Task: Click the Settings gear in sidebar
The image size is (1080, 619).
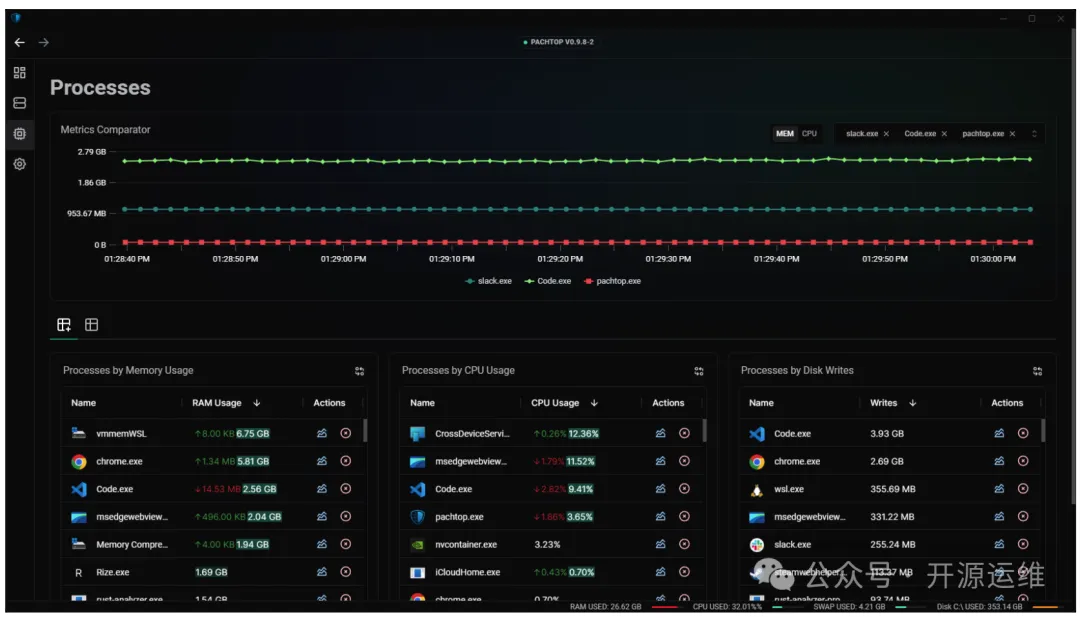Action: 19,164
